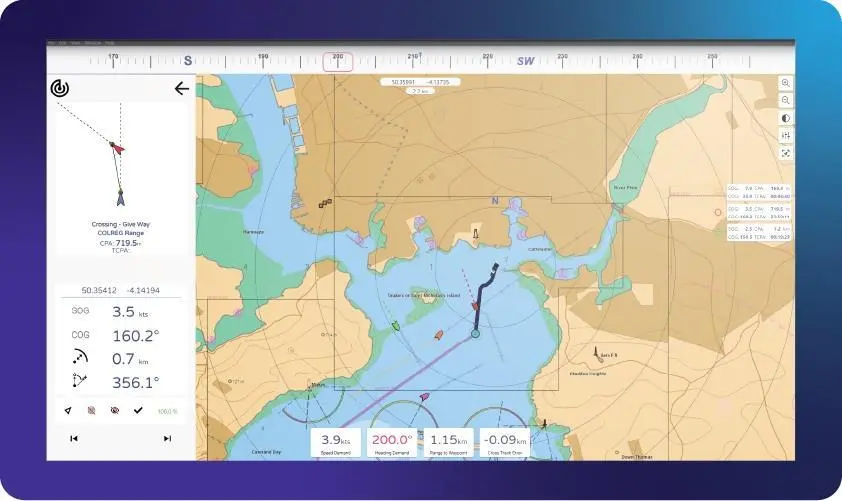Click the red target in the COLREG diagram
This screenshot has height=501, width=842.
tap(117, 148)
